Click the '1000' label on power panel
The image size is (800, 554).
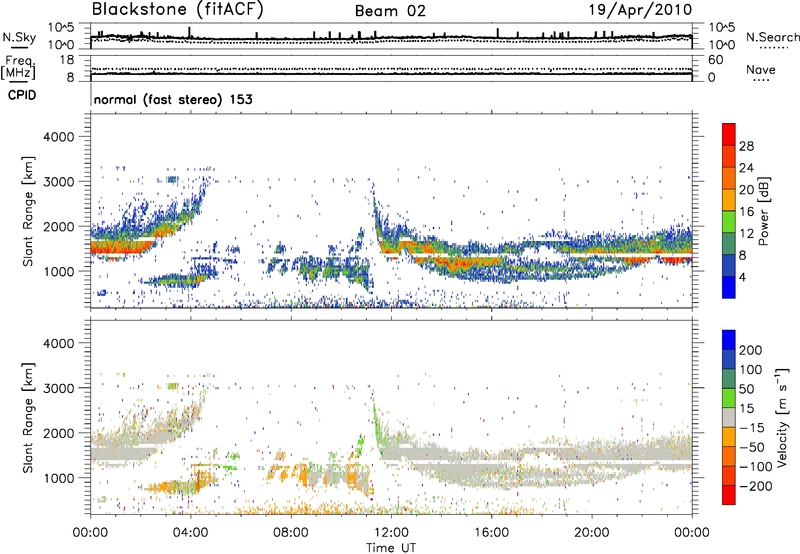pyautogui.click(x=58, y=271)
